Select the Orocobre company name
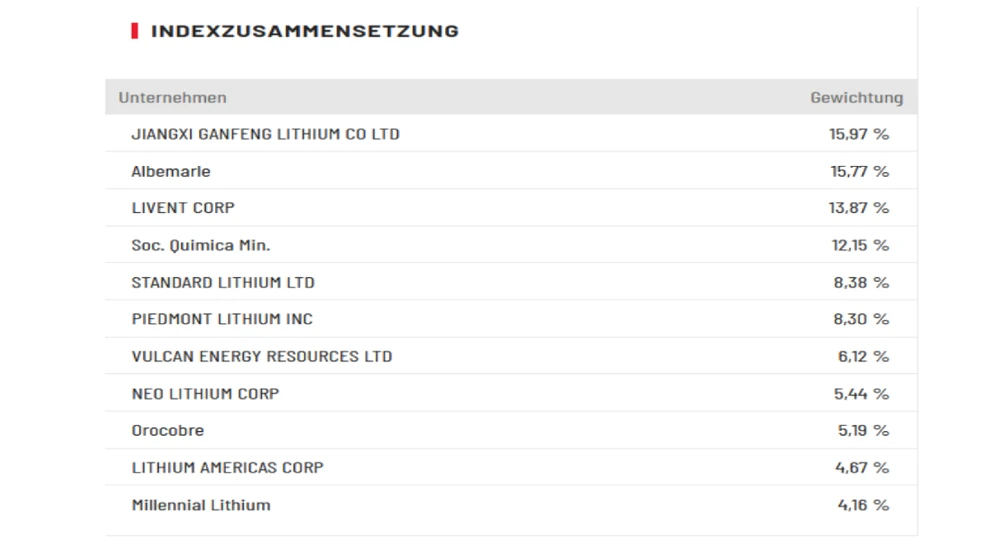Screen dimensions: 1000x548 (x=167, y=431)
